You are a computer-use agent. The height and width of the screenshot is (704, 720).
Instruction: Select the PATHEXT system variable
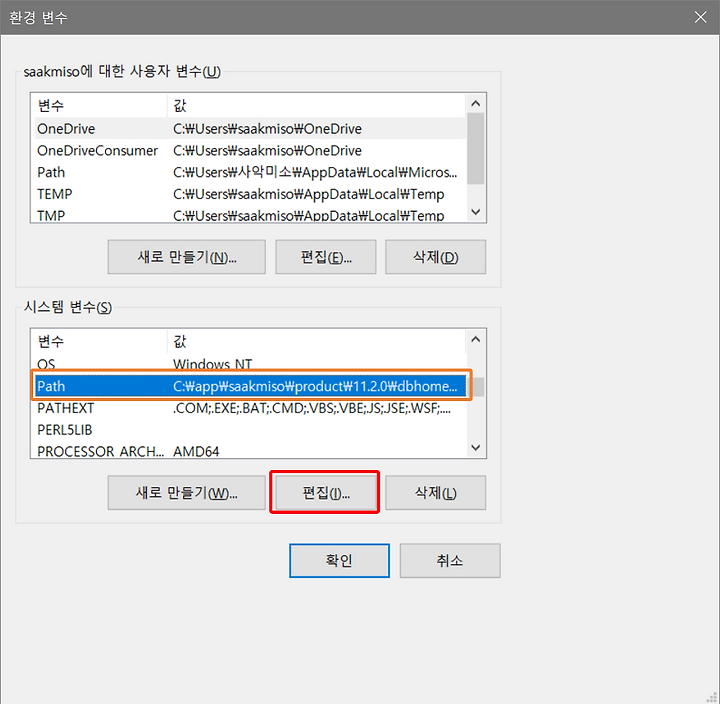pyautogui.click(x=250, y=408)
